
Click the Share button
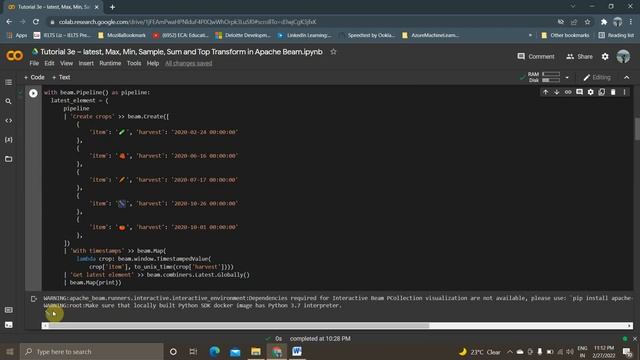580,56
